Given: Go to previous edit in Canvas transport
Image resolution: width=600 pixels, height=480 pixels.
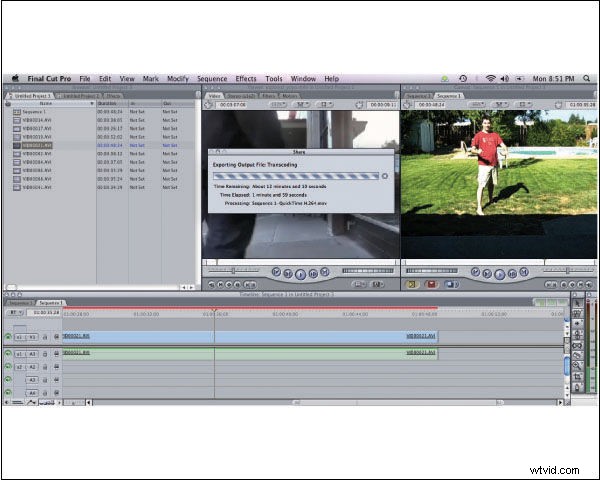Looking at the screenshot, I should [x=475, y=272].
